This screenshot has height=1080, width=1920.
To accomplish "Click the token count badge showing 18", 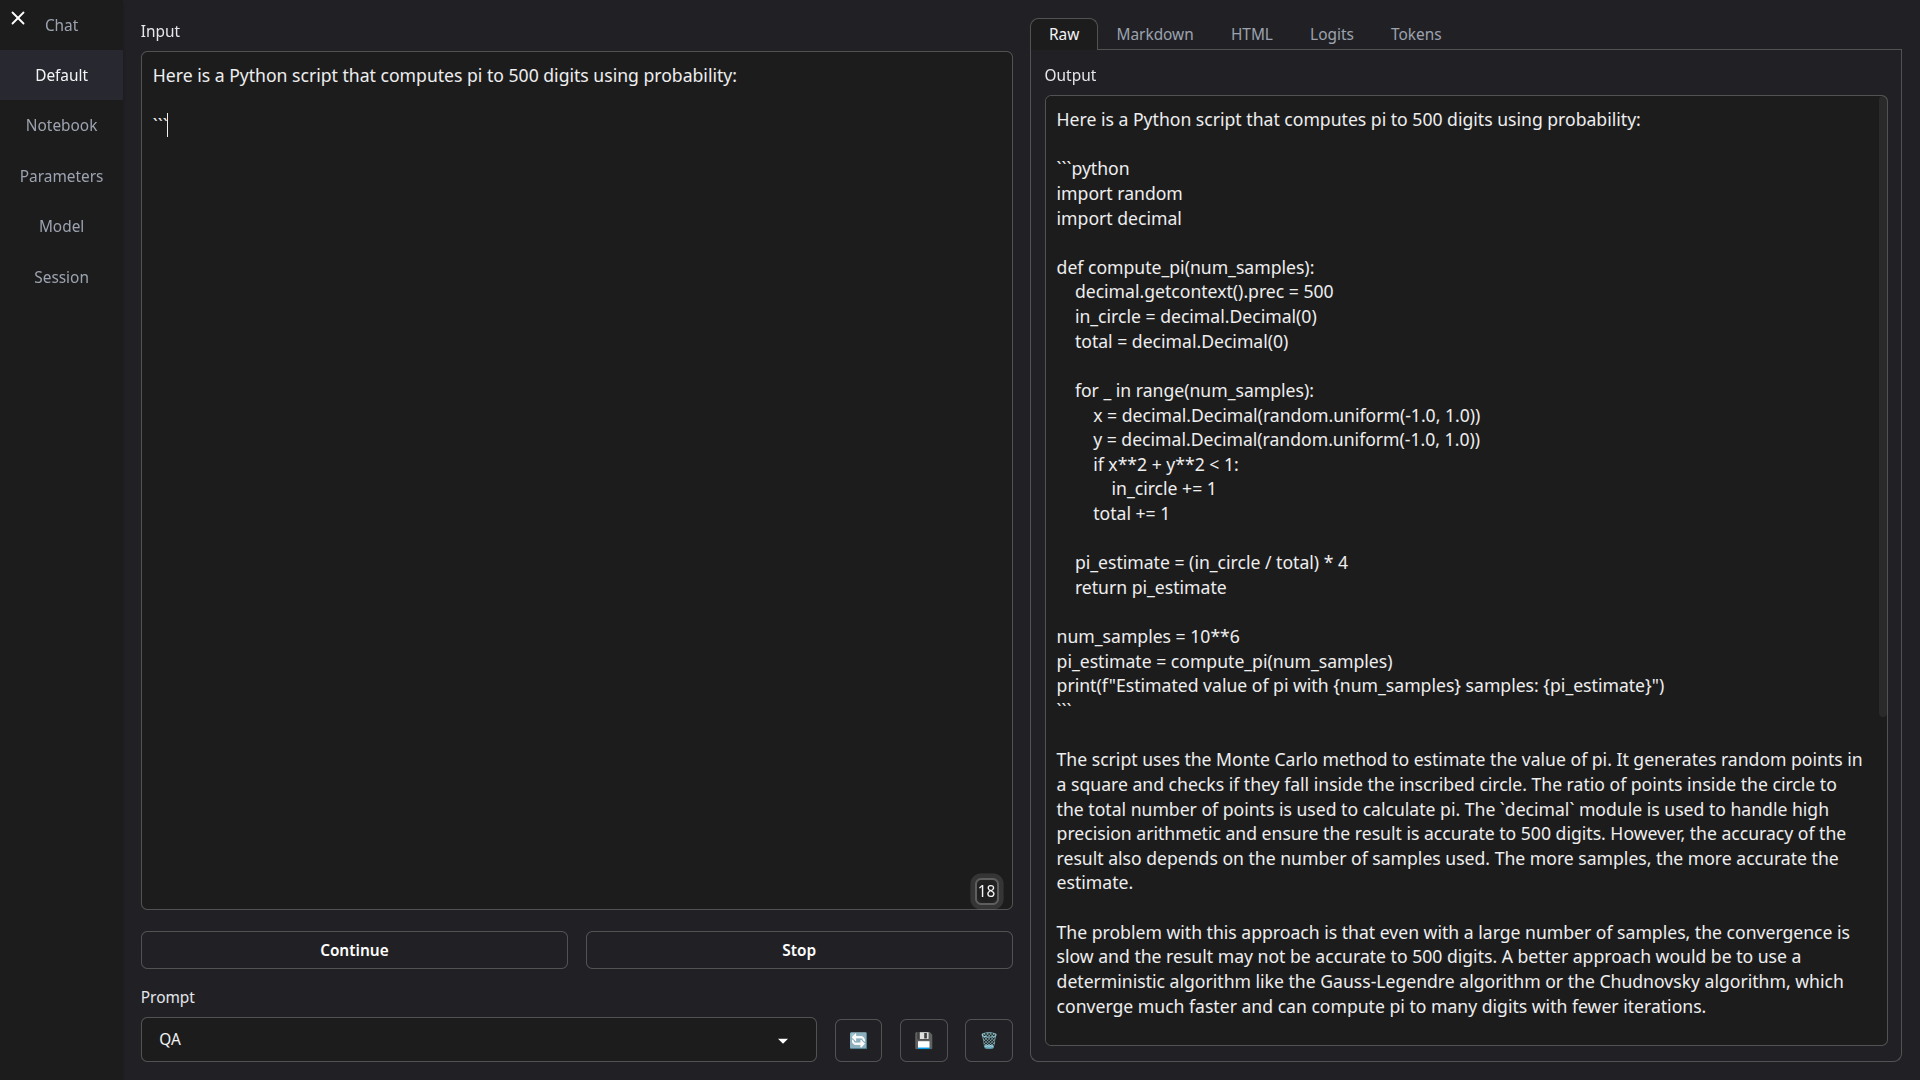I will tap(986, 891).
